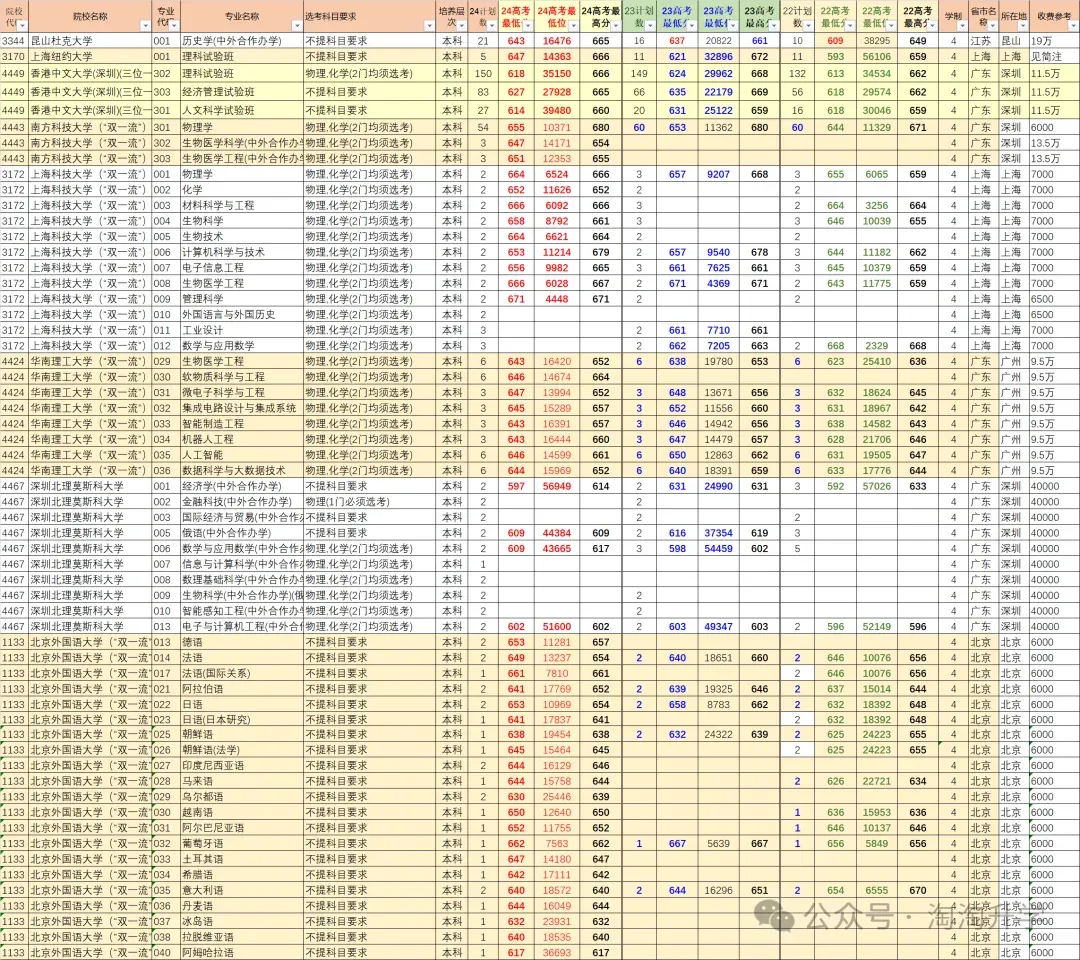1080x960 pixels.
Task: Select the cell 昆山杜克大学
Action: pos(90,41)
